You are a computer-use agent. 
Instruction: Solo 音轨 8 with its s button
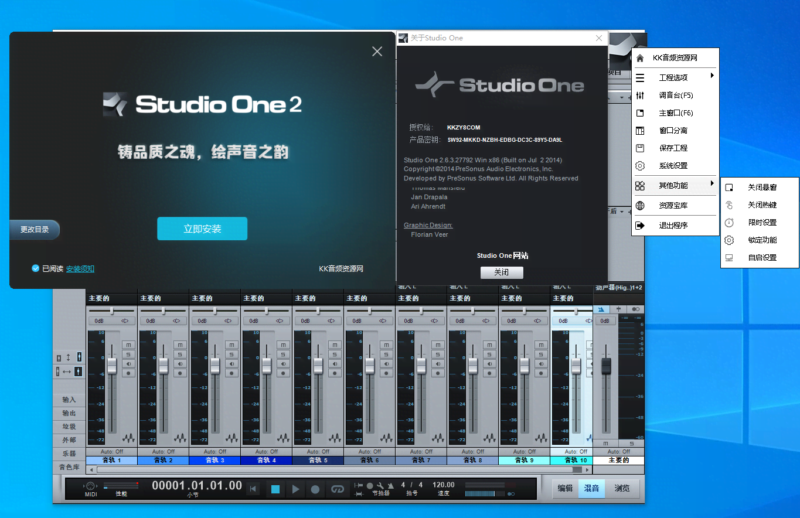[x=489, y=354]
